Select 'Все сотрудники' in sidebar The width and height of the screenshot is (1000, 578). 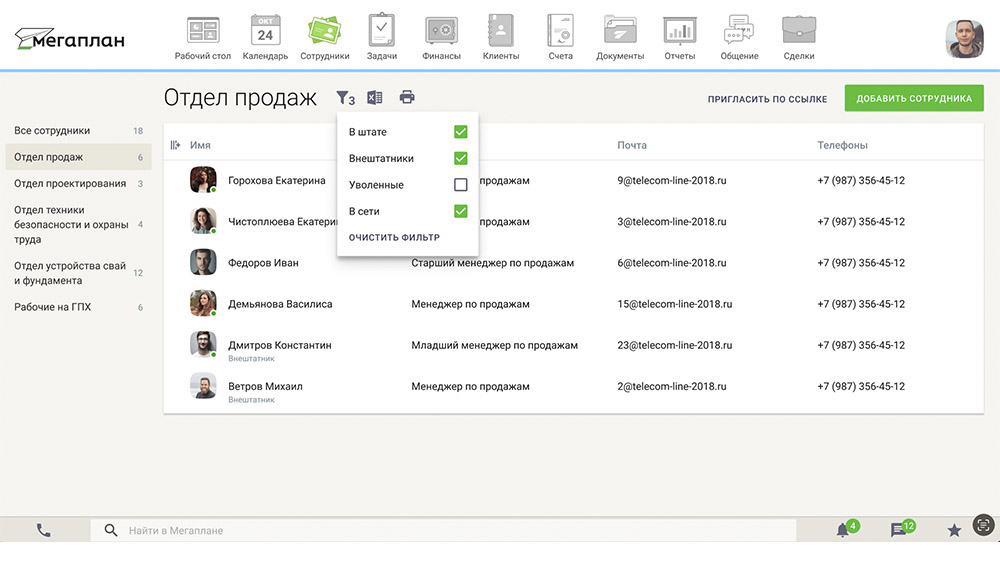52,131
